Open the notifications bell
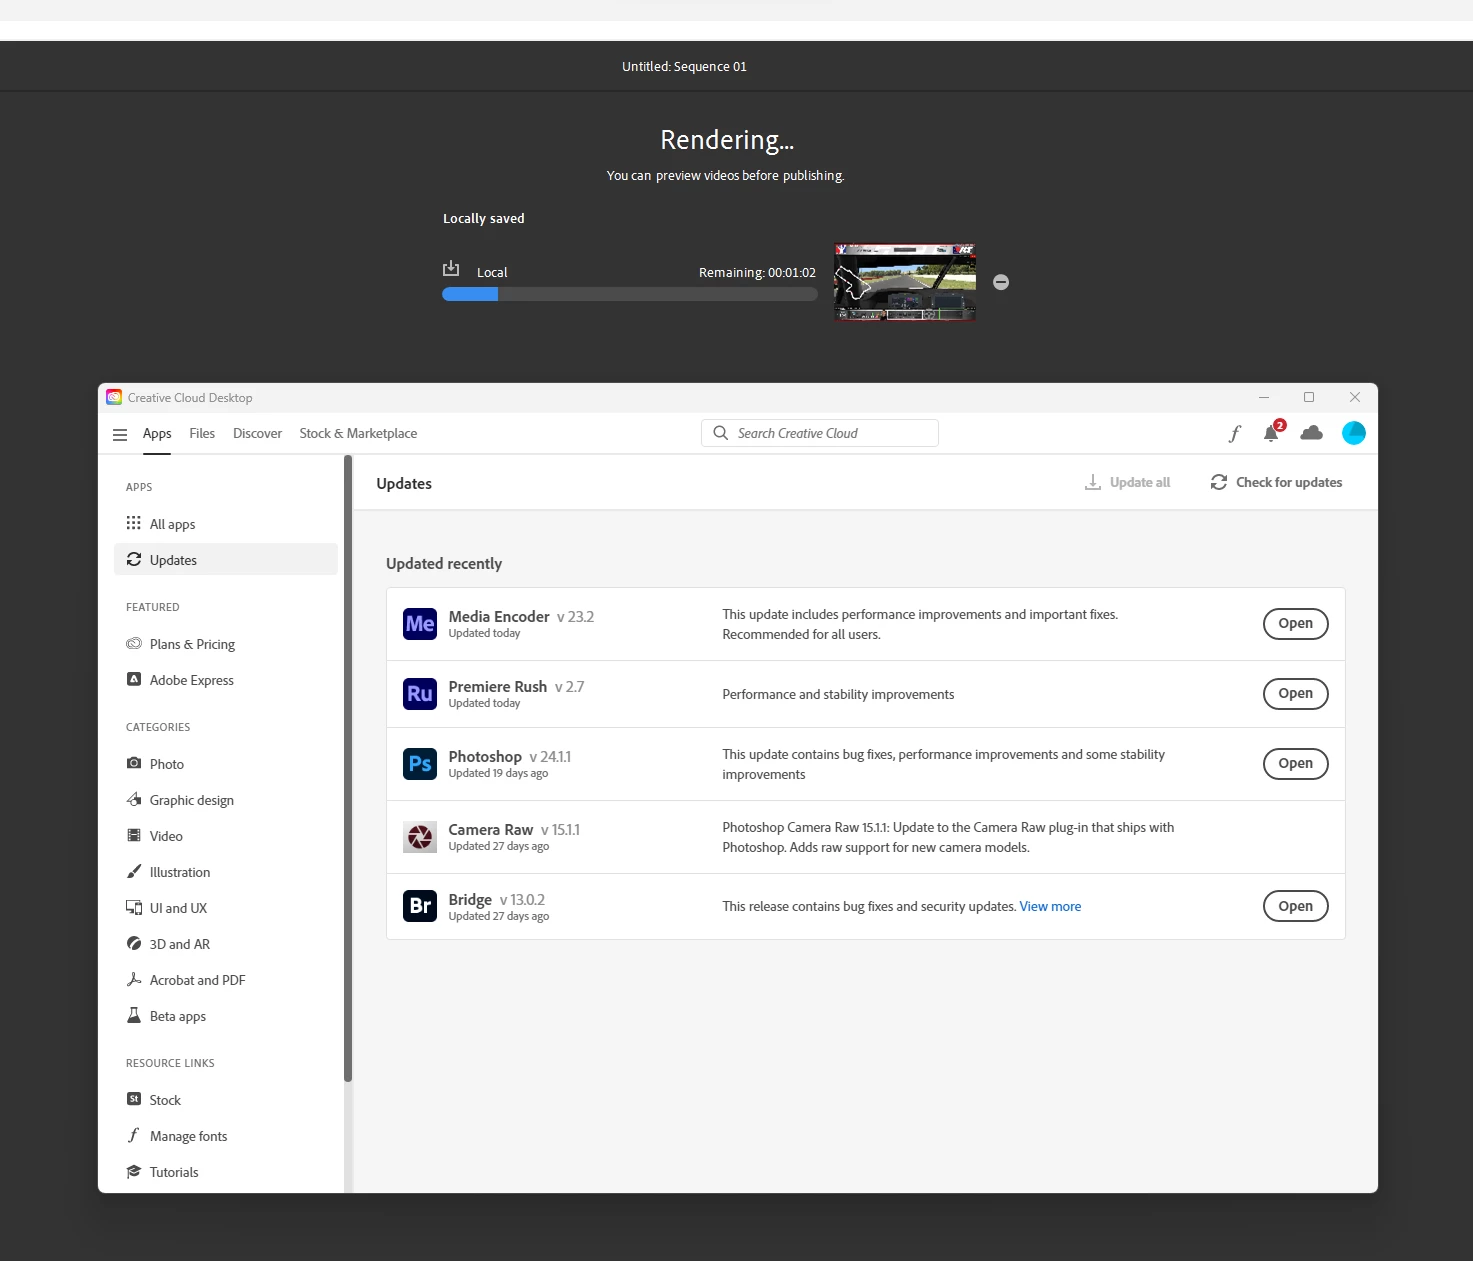 point(1272,432)
